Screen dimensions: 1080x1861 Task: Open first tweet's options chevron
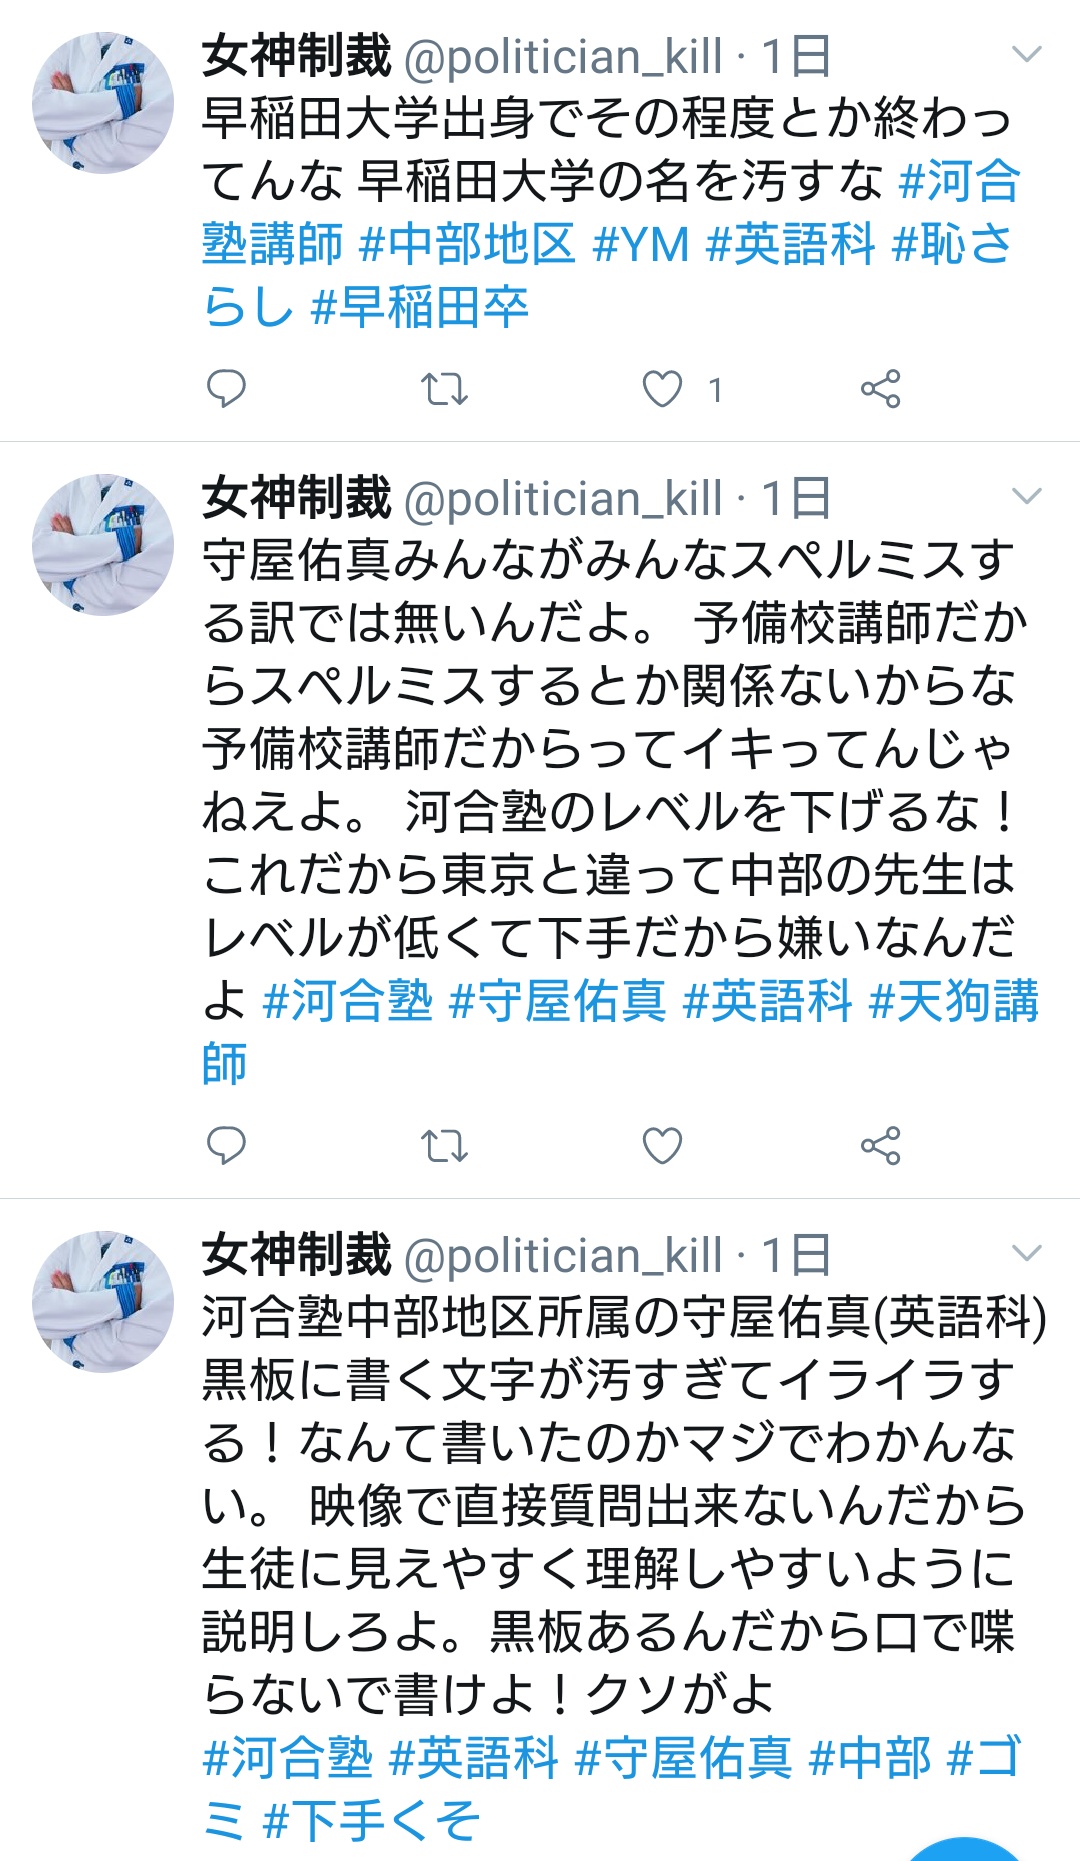(1027, 54)
